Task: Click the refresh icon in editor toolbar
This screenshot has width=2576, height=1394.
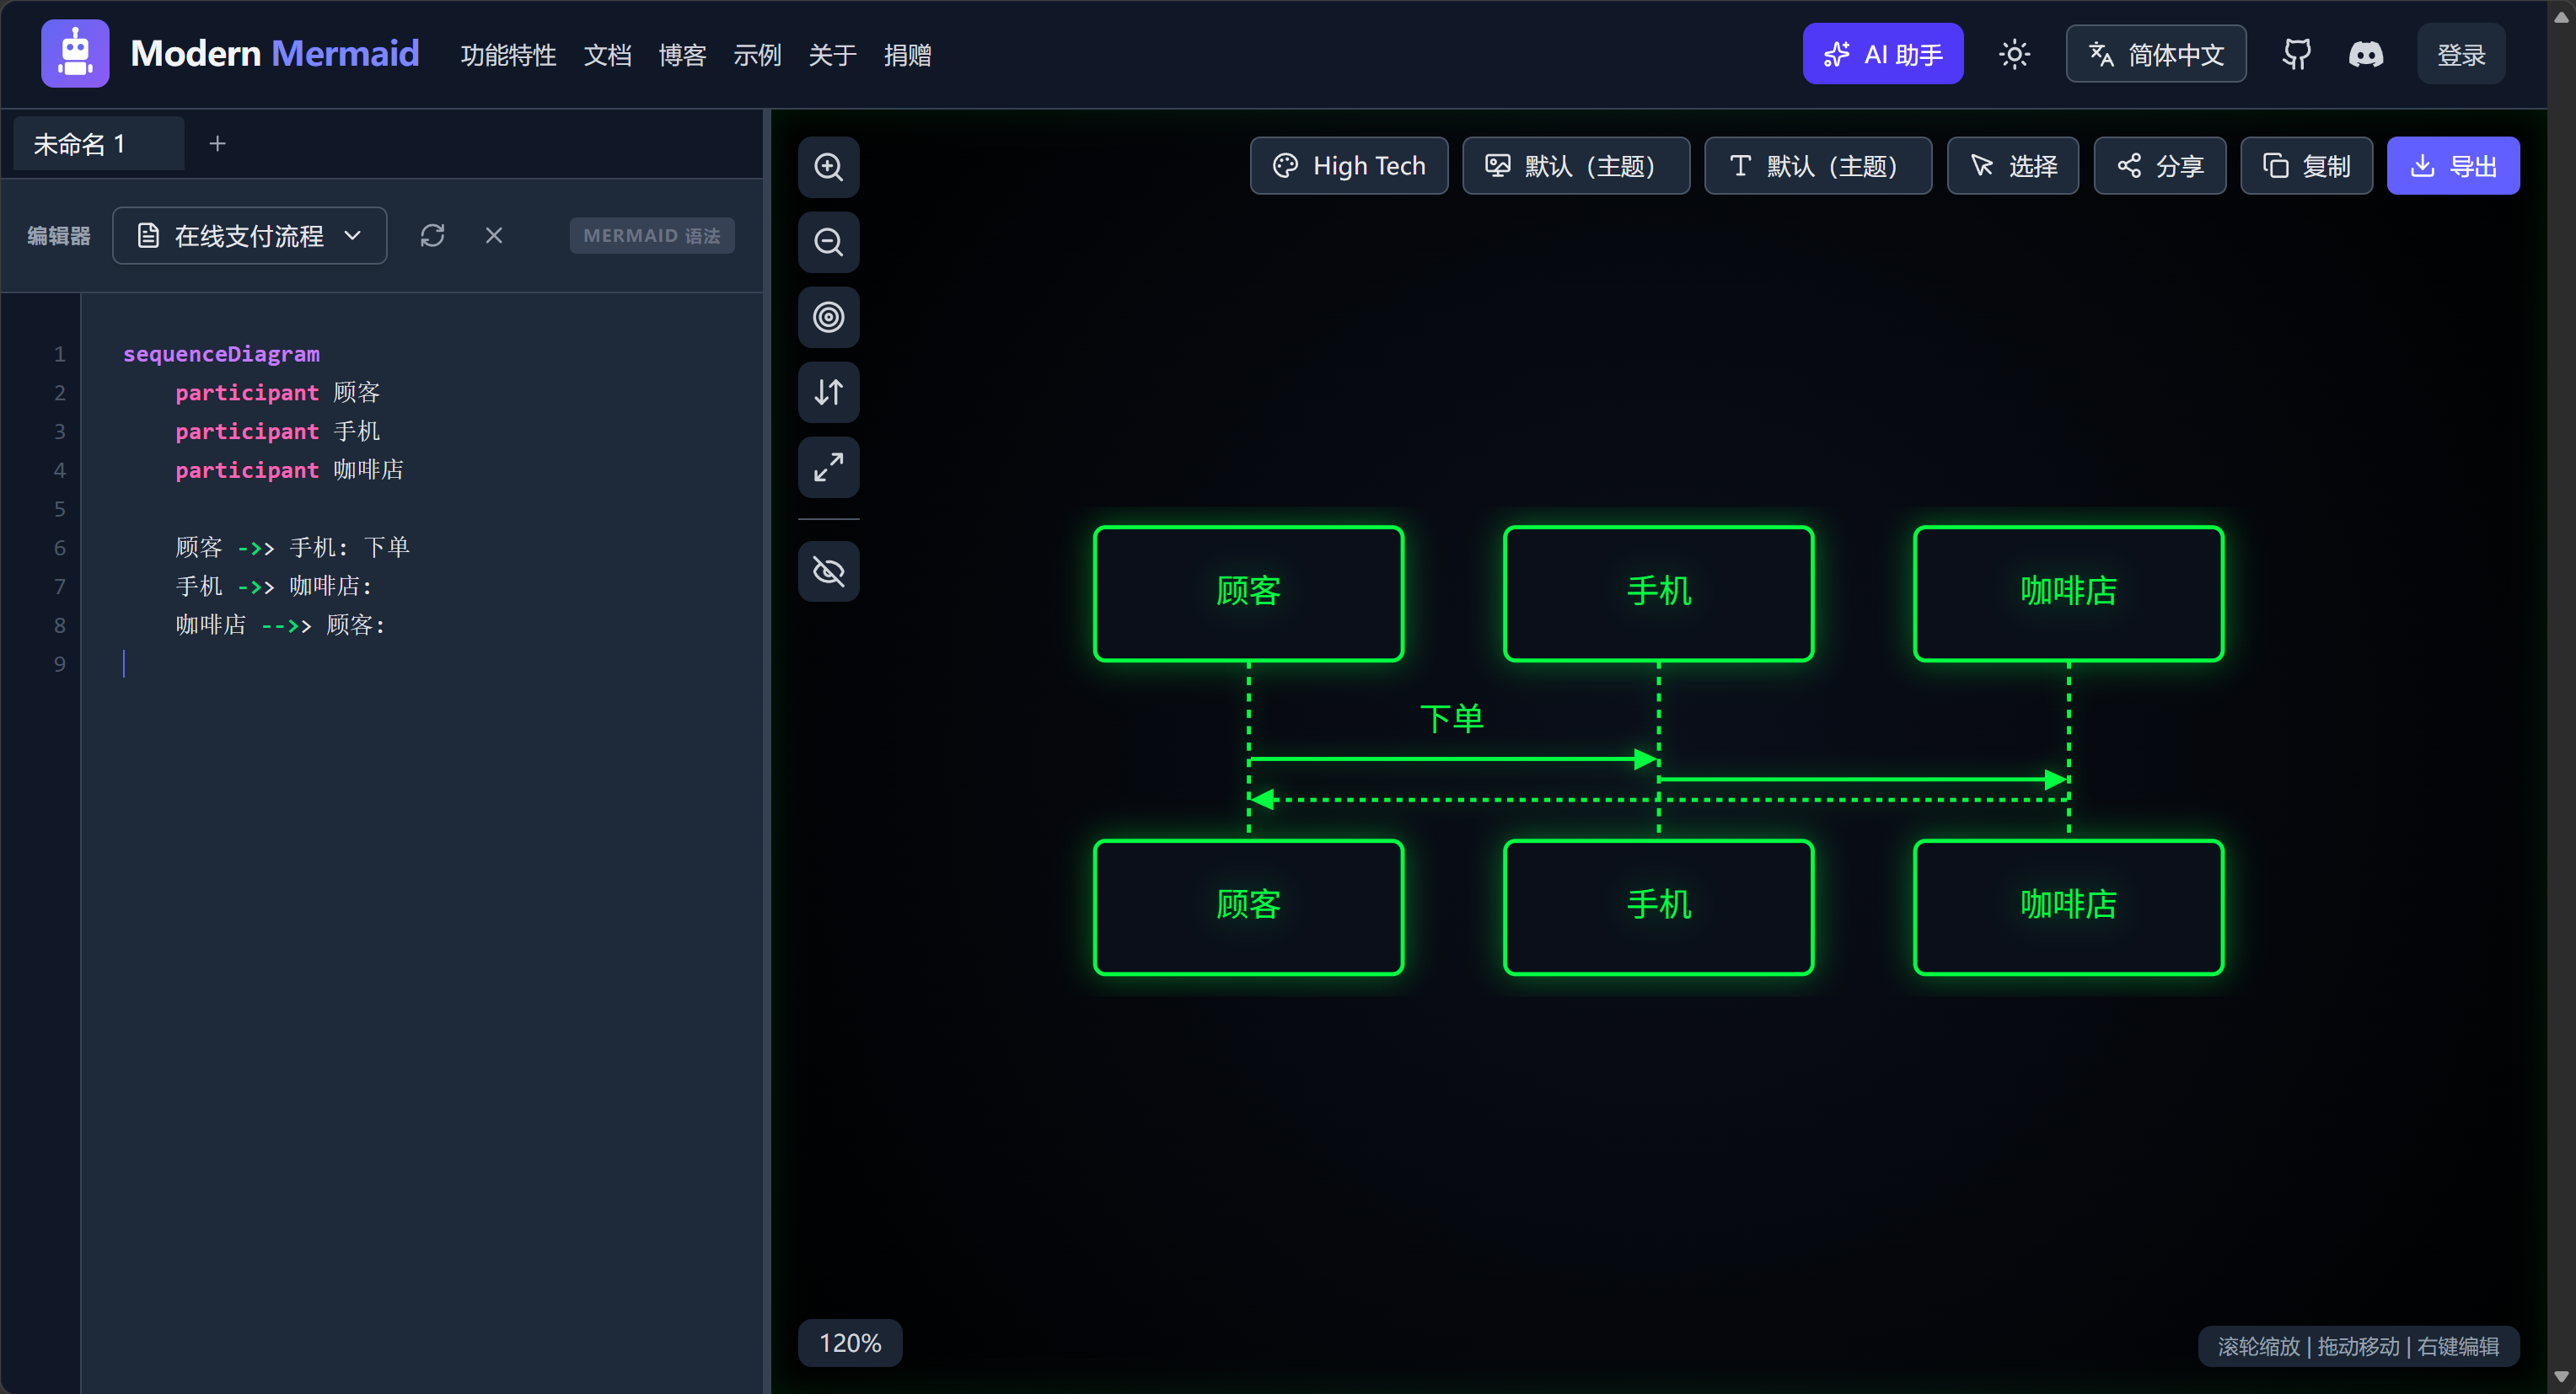Action: 432,236
